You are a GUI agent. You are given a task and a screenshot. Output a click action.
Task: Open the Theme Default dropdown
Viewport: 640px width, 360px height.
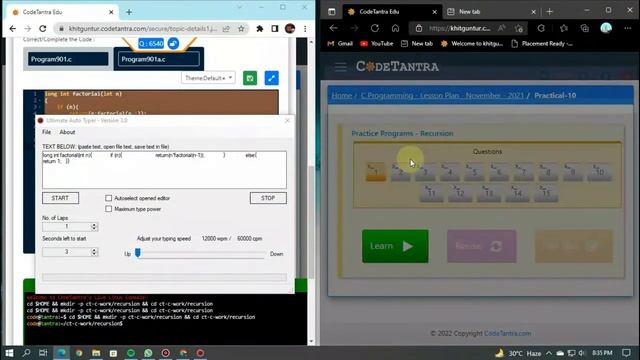[208, 78]
